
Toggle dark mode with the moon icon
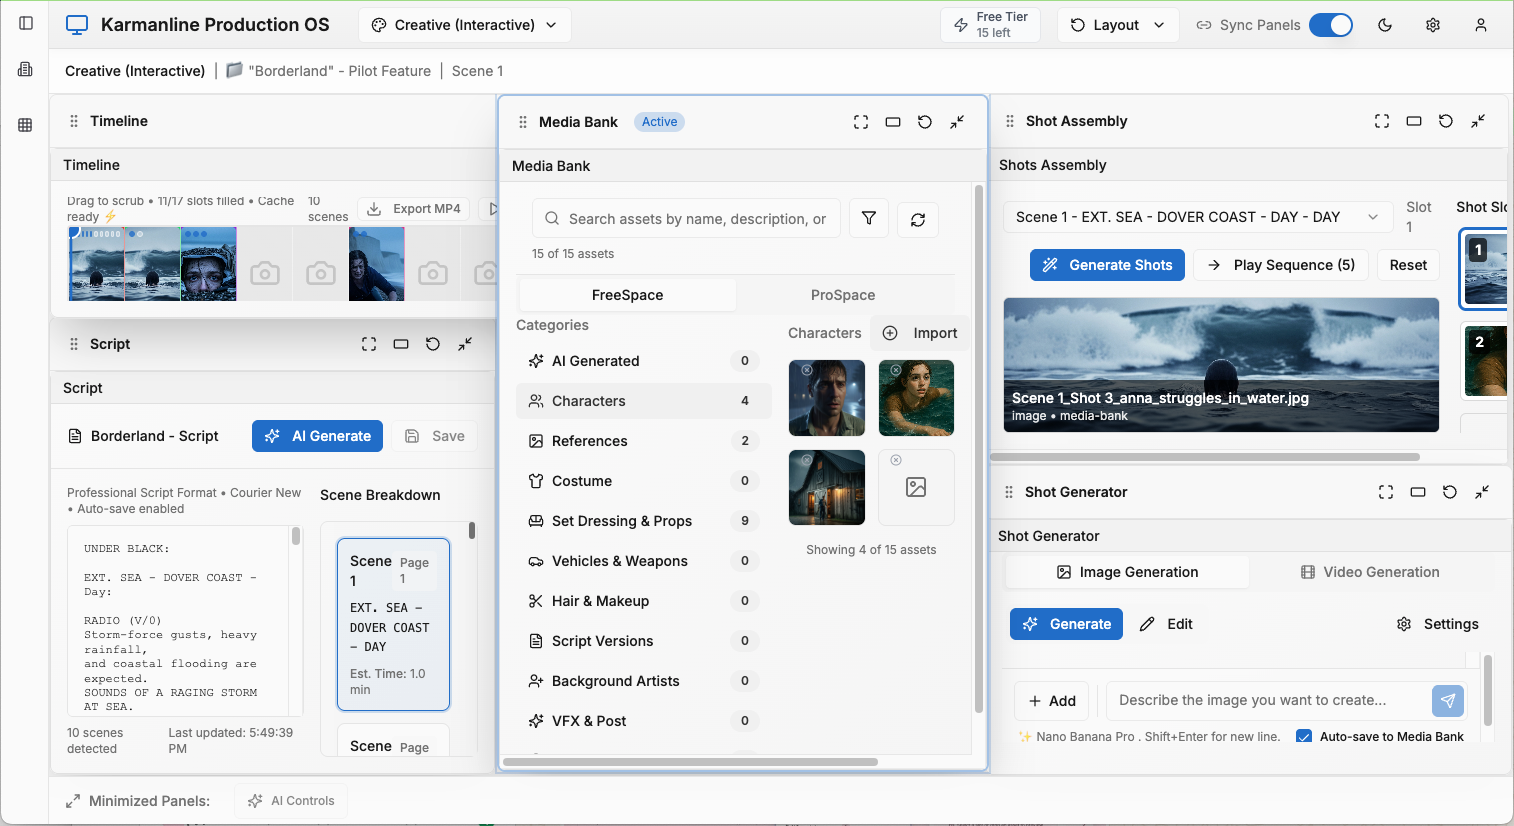(1384, 25)
